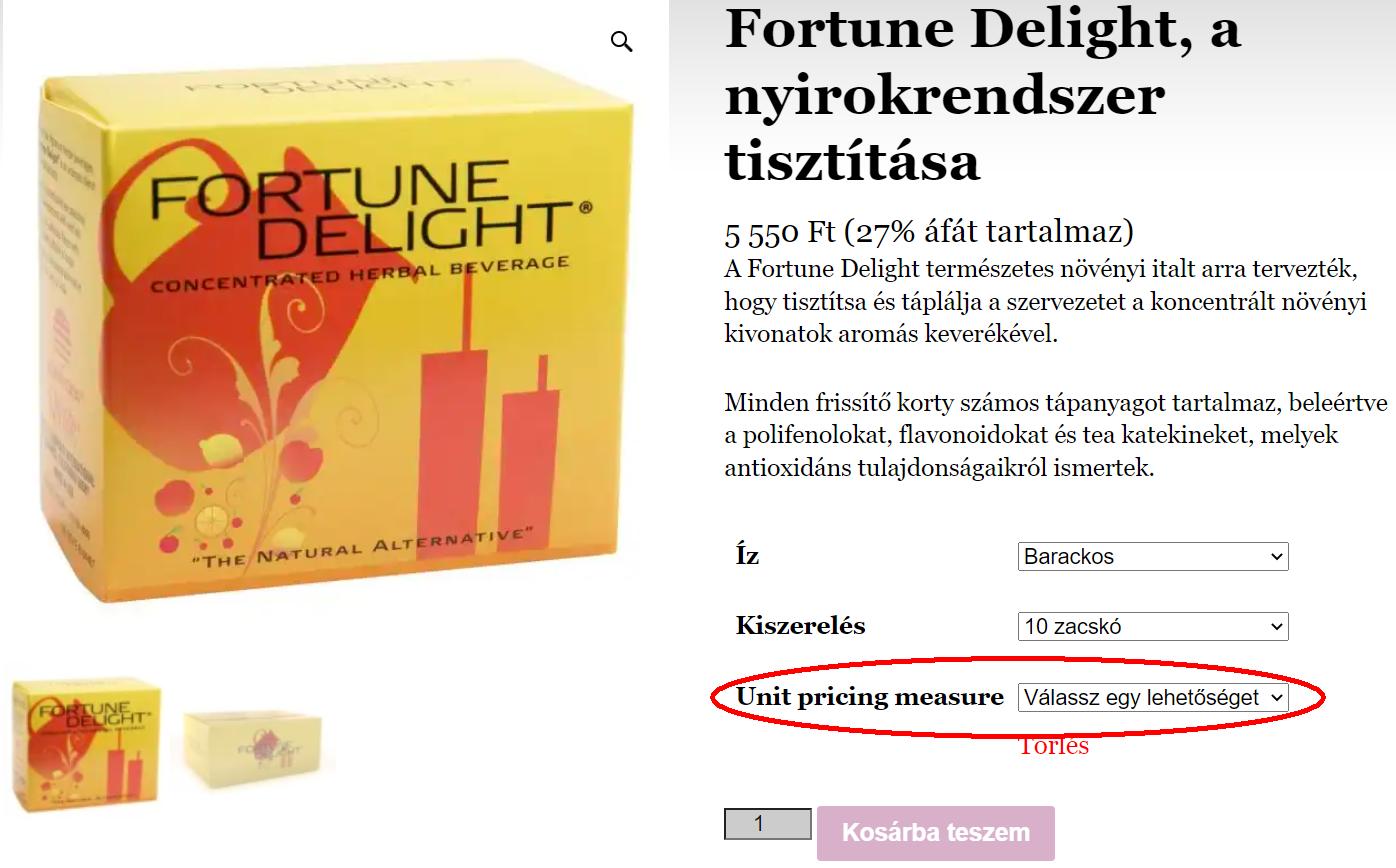Open the Íz dropdown showing Barackos
The image size is (1396, 868).
(1153, 557)
